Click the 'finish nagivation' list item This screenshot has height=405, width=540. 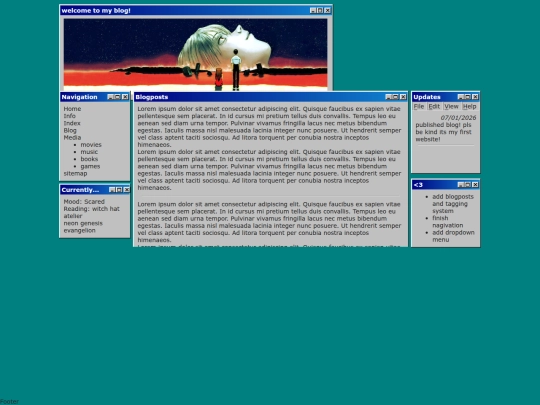pos(448,222)
